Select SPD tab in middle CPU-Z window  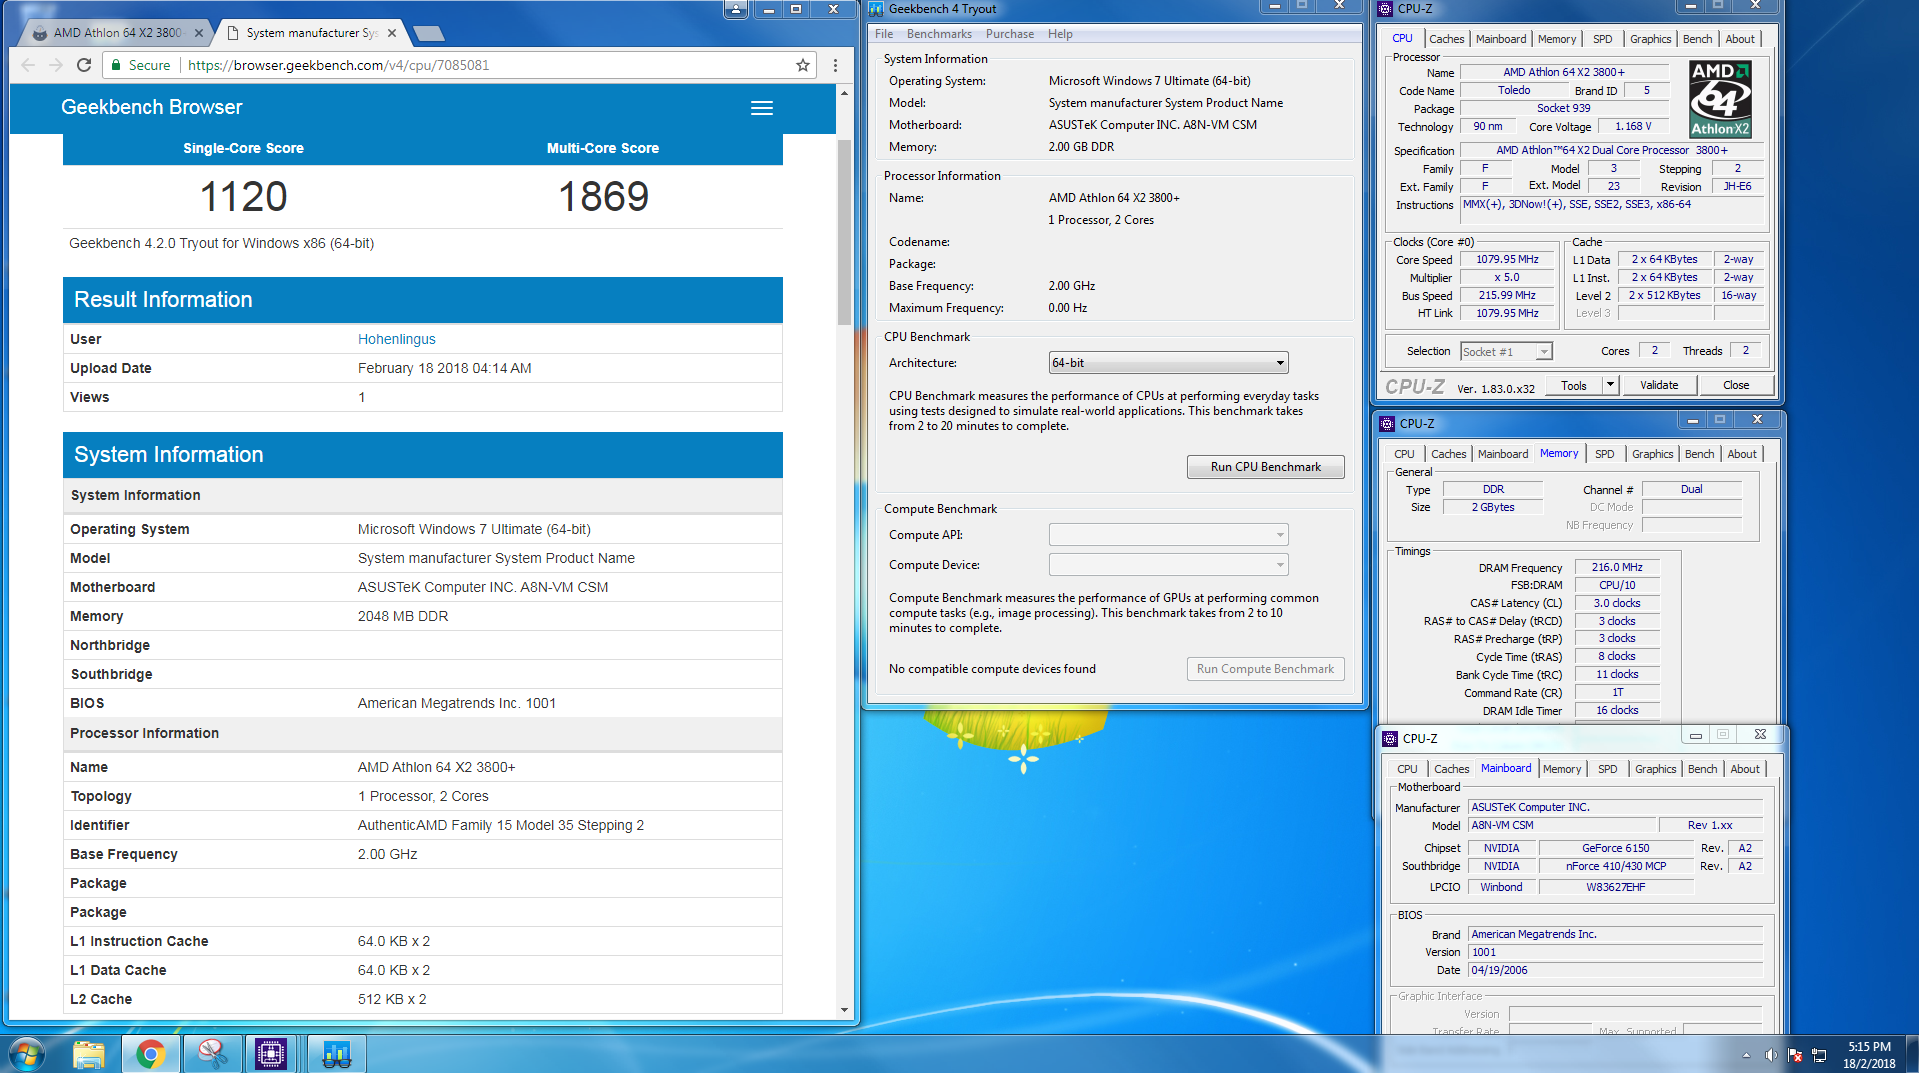[1605, 454]
